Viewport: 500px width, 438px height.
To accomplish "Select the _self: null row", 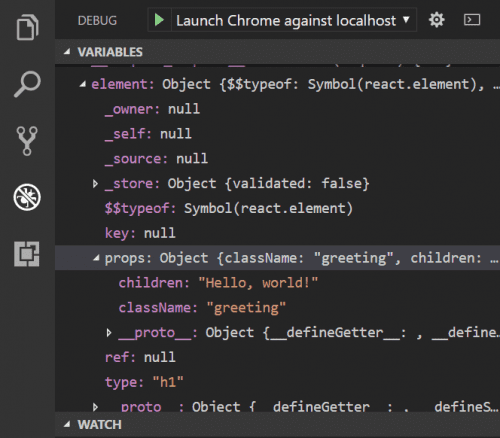I will (277, 134).
